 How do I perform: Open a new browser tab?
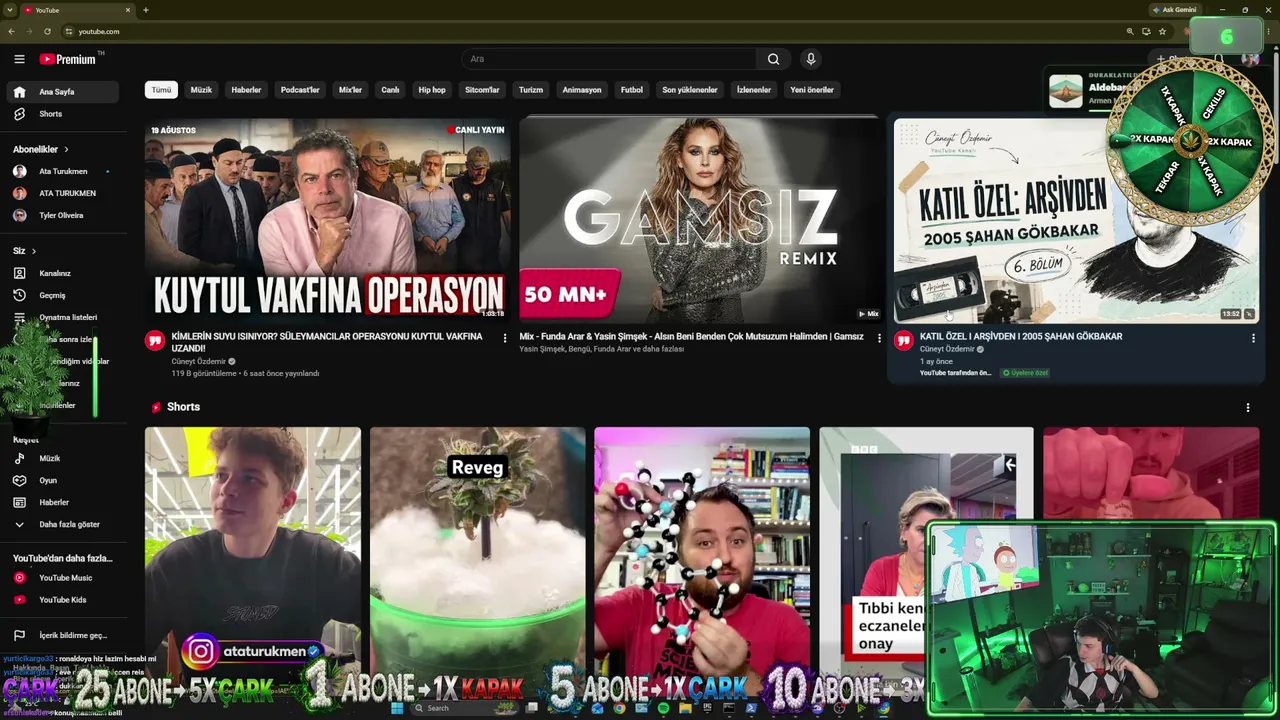pos(146,10)
